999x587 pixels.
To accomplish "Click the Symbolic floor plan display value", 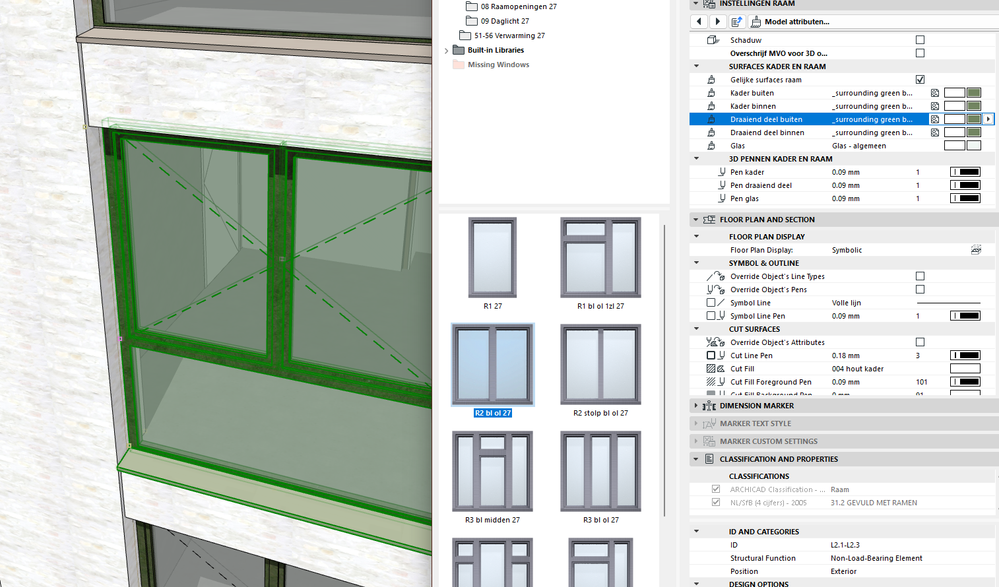I will [847, 250].
